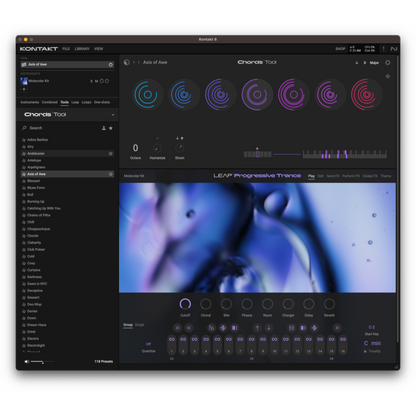Select the Group mode option
416x416 pixels.
(x=128, y=325)
